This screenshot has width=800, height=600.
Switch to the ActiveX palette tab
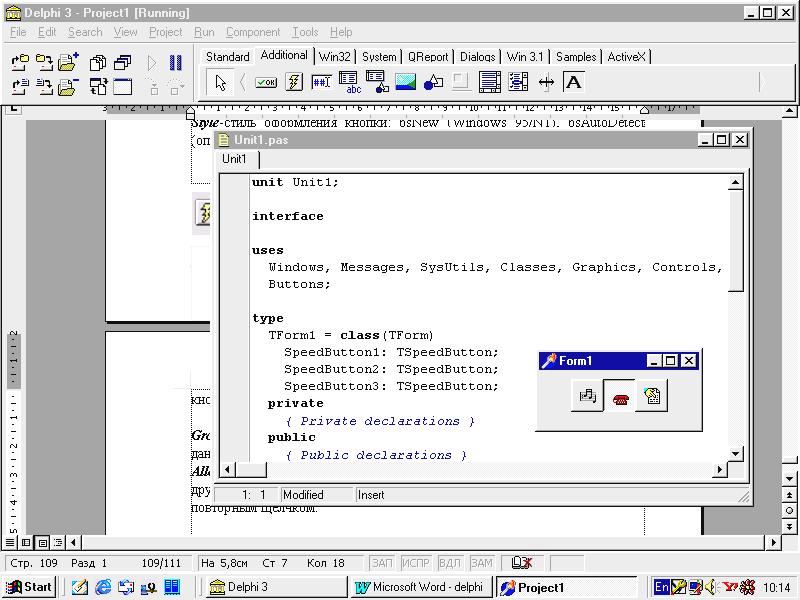click(x=627, y=57)
